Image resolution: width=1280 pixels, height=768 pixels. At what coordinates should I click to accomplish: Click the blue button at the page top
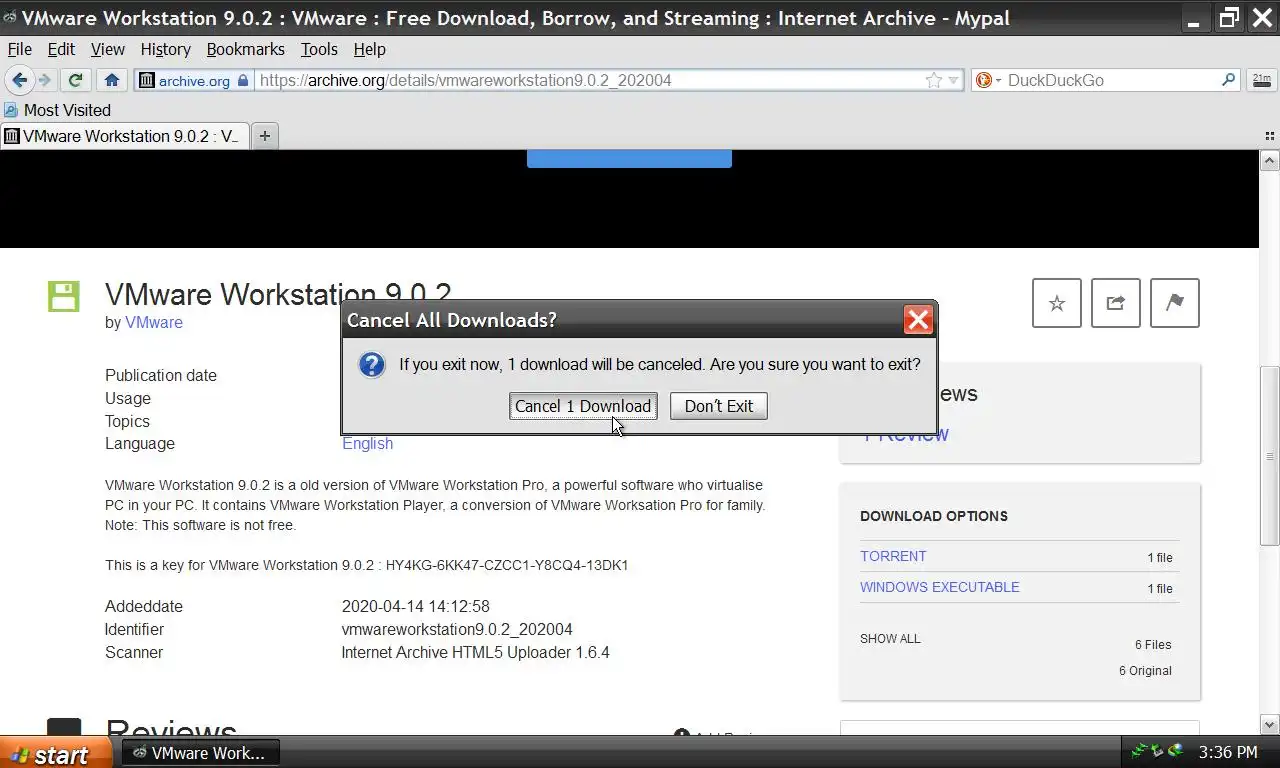pyautogui.click(x=629, y=158)
